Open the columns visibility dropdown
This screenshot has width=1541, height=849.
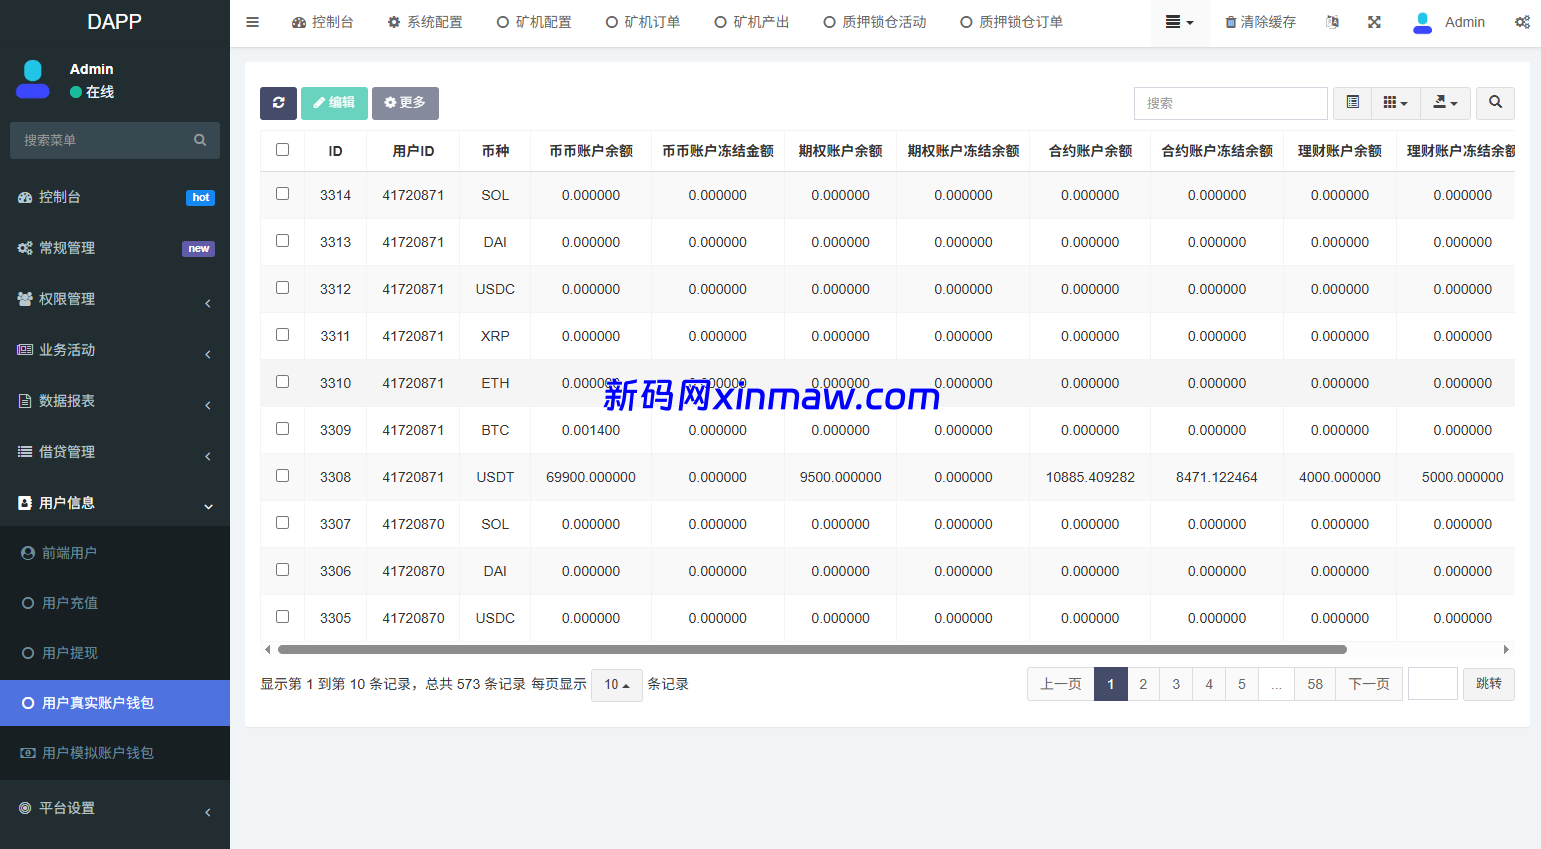click(x=1395, y=103)
